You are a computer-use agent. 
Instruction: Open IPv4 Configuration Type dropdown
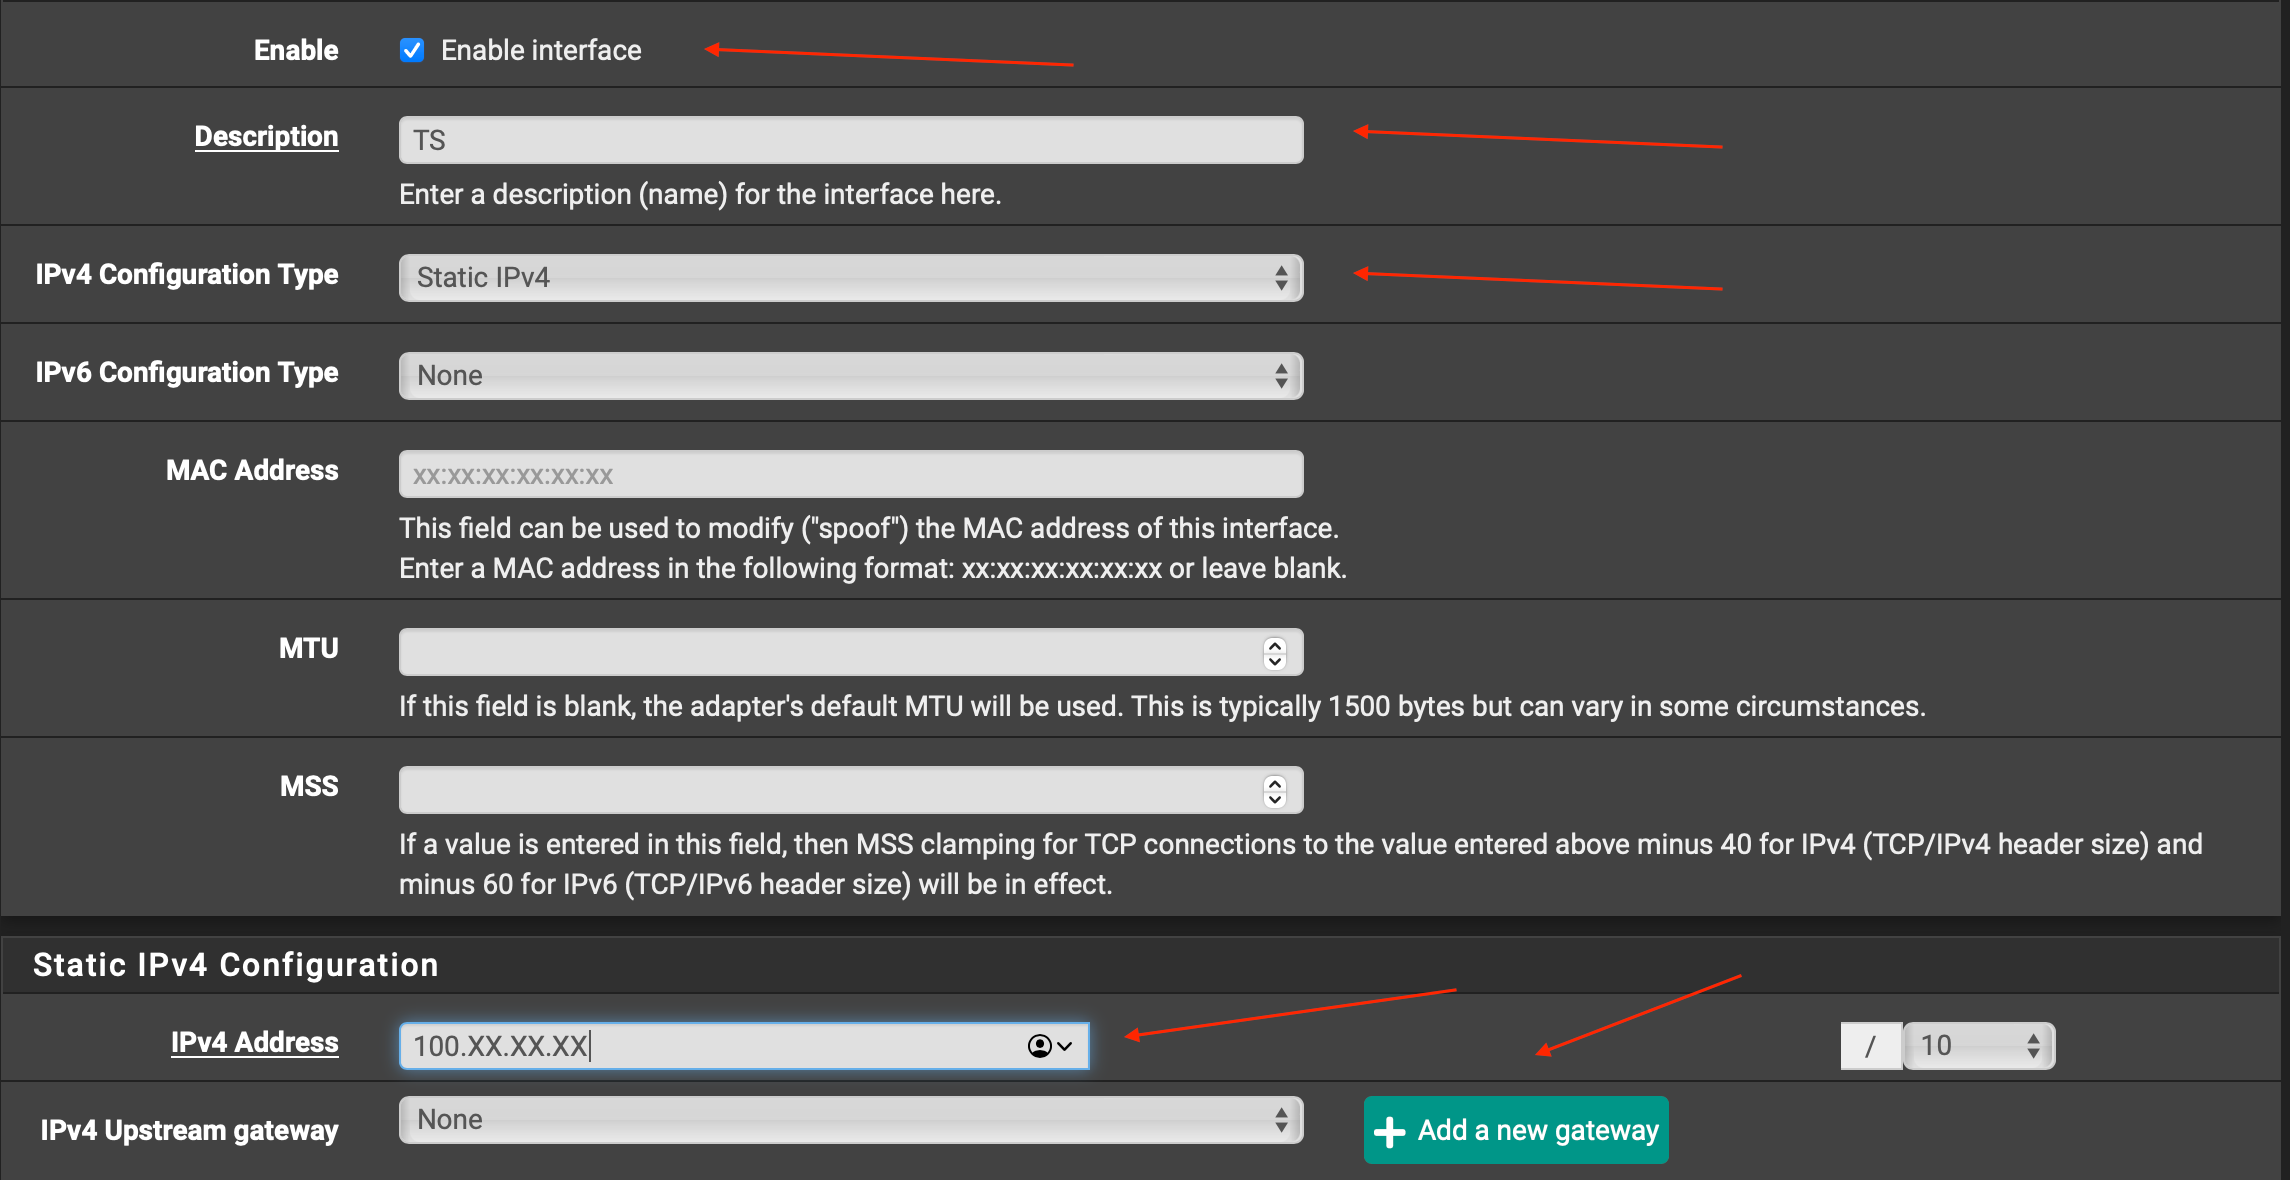click(x=850, y=278)
